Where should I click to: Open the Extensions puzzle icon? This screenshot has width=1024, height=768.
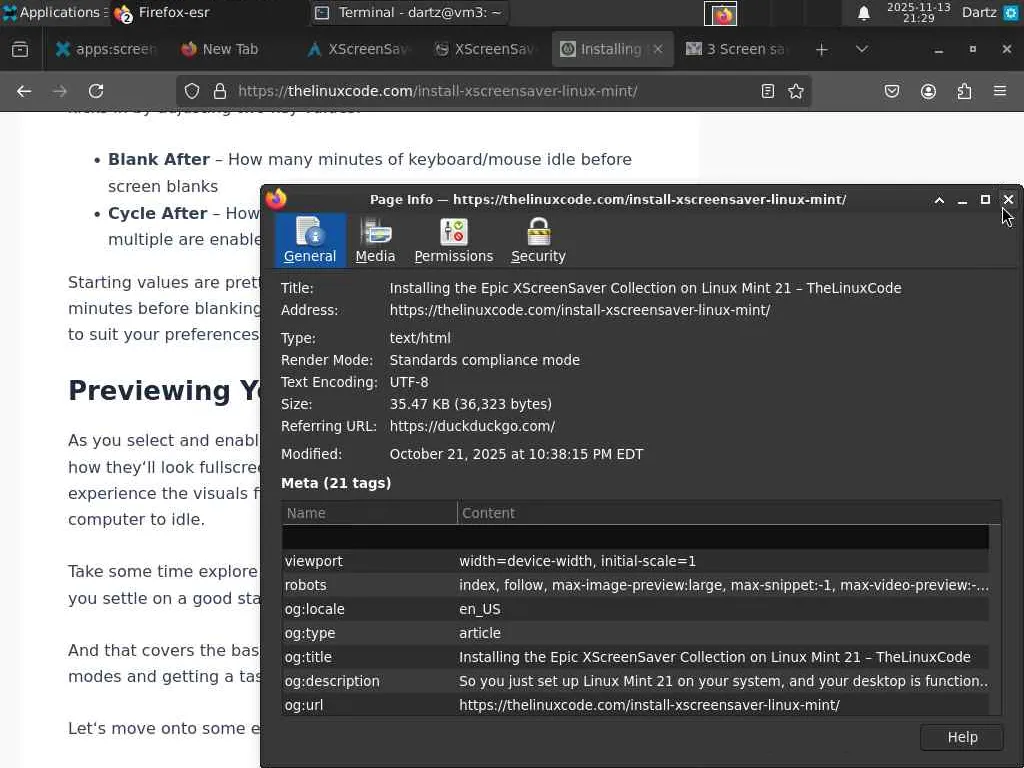tap(964, 91)
